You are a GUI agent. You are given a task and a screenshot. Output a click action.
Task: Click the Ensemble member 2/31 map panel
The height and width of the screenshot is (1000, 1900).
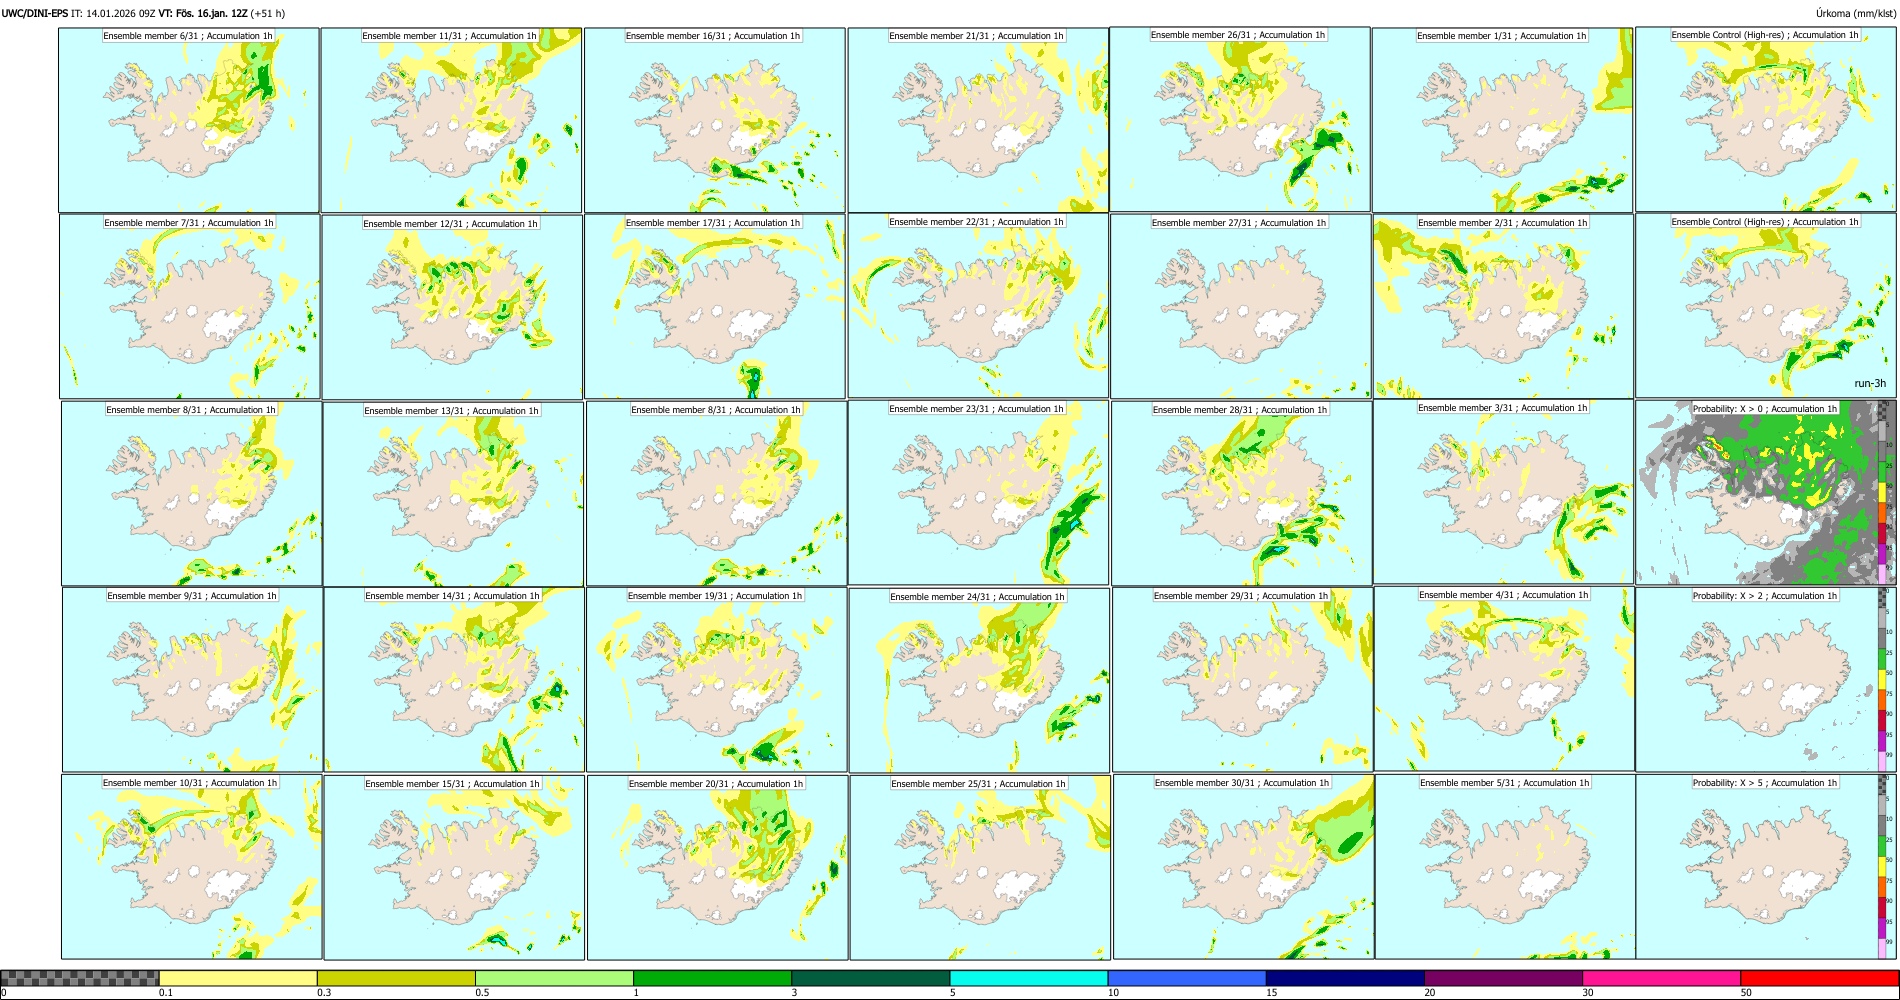tap(1503, 307)
